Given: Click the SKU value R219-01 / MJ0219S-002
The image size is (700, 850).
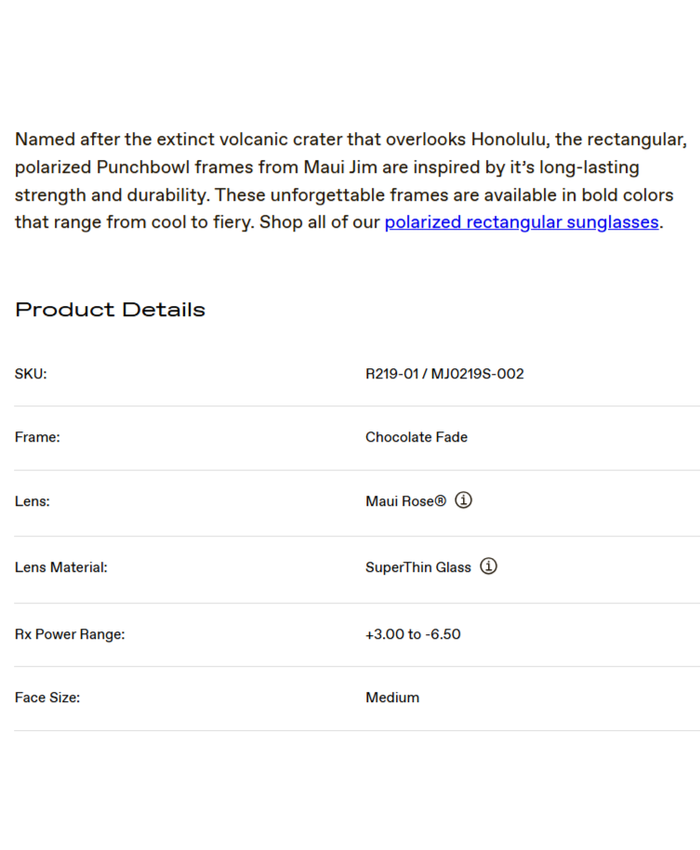Looking at the screenshot, I should (x=444, y=374).
